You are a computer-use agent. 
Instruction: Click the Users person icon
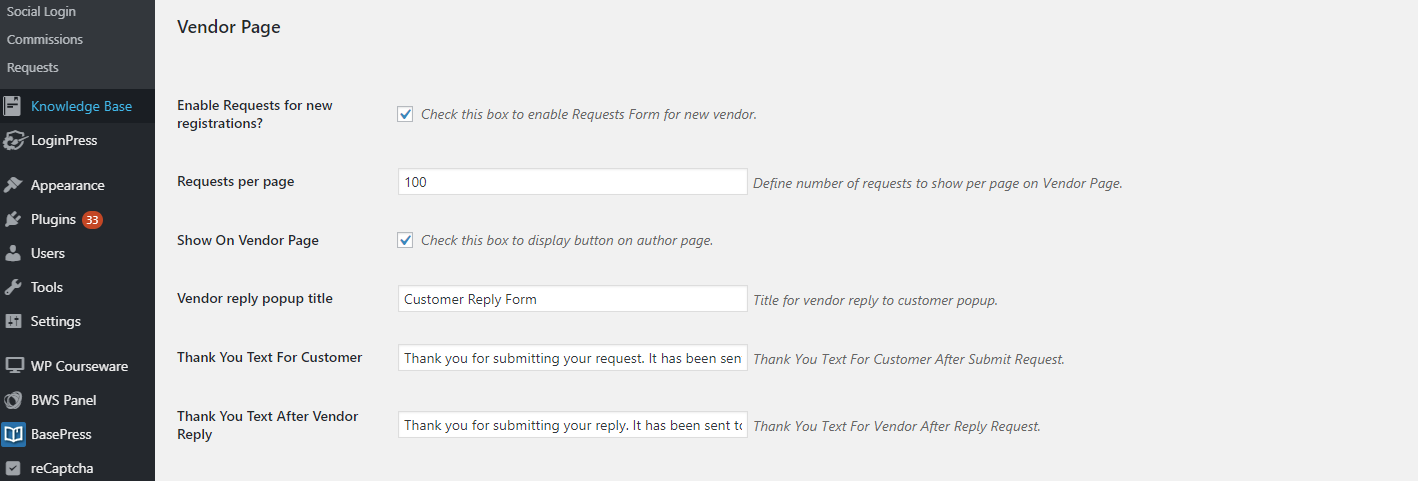coord(13,253)
